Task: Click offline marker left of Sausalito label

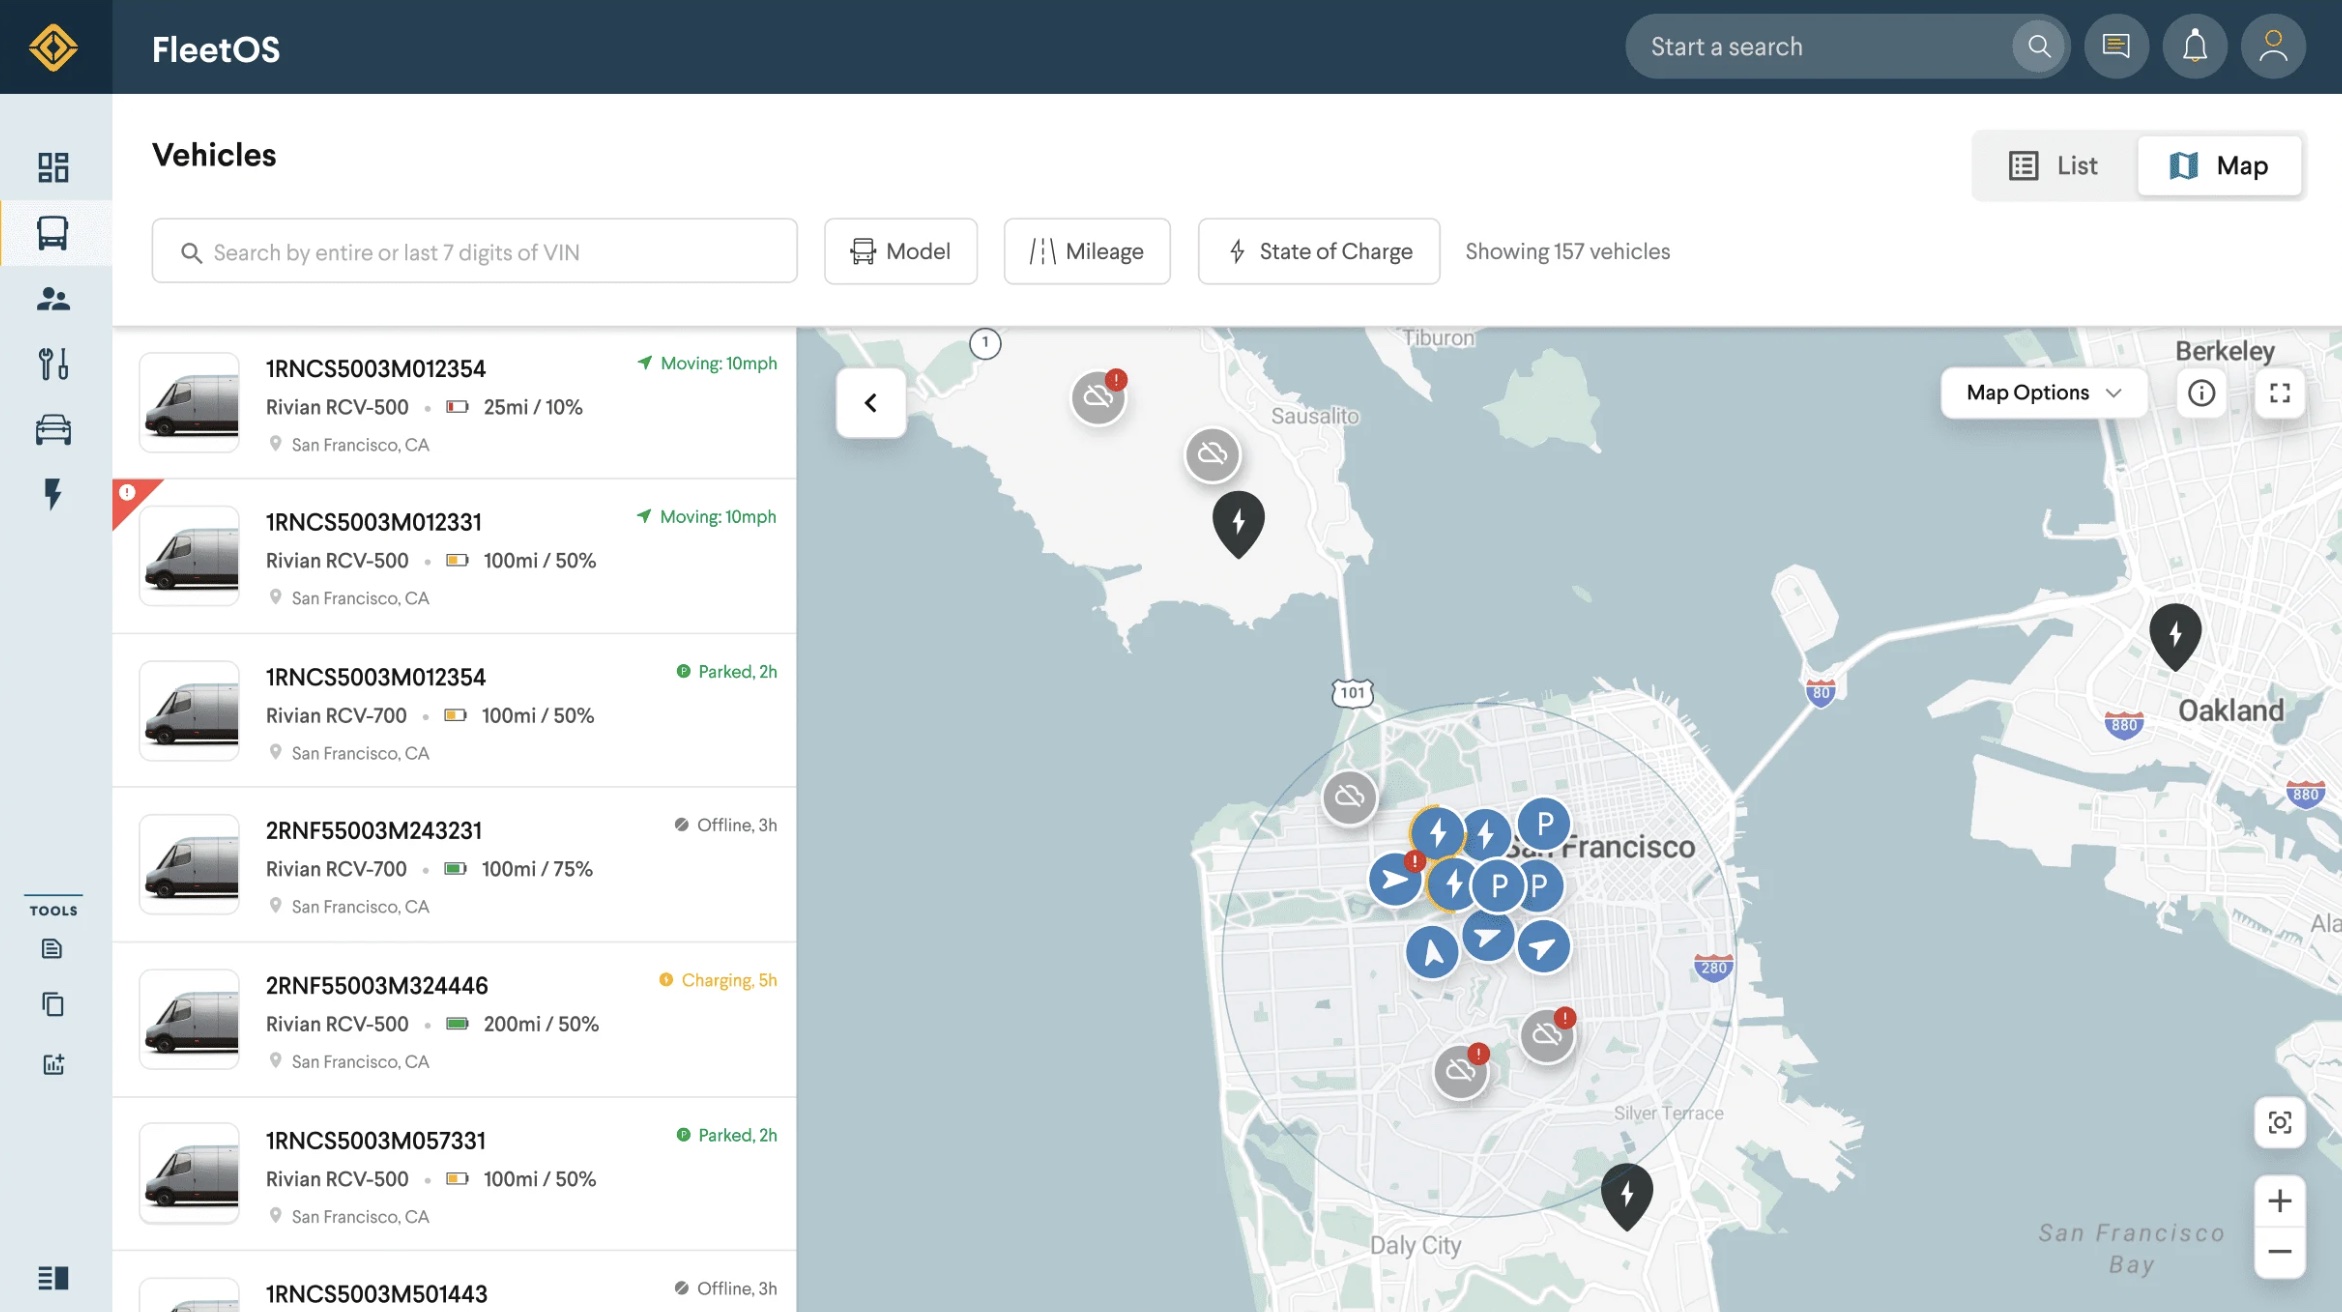Action: click(x=1212, y=455)
